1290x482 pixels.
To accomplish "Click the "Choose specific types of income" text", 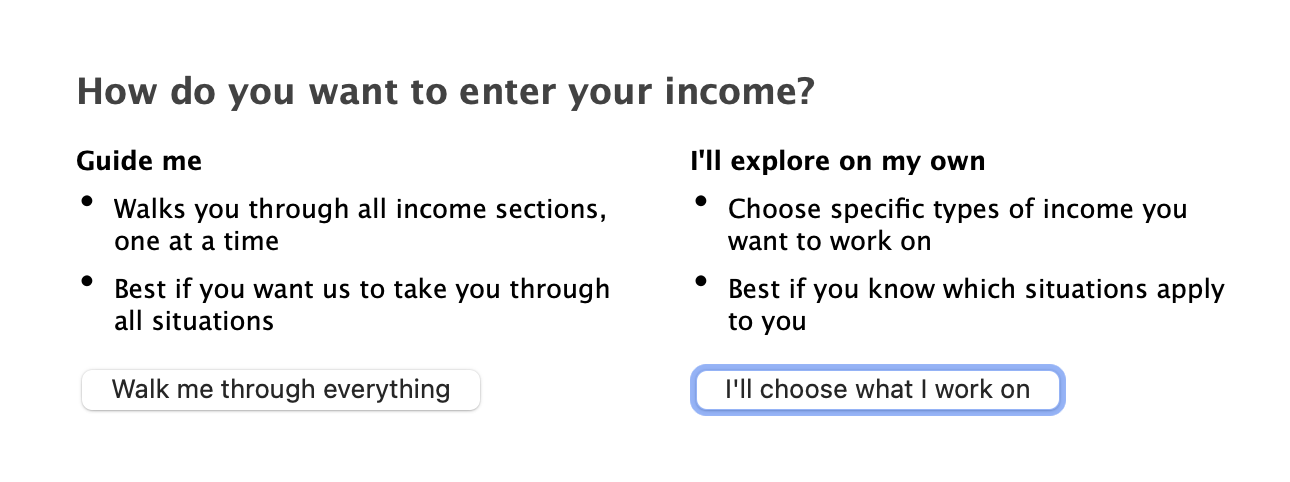I will click(x=957, y=210).
